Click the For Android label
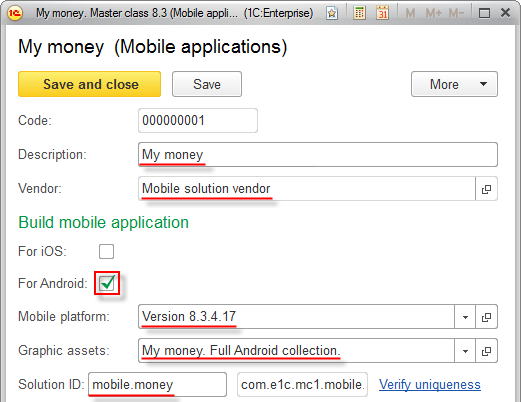 click(x=53, y=283)
